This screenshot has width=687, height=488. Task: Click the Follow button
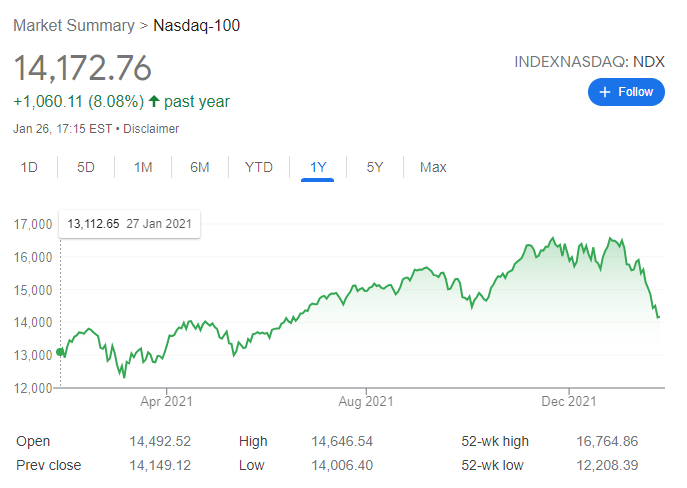tap(626, 92)
